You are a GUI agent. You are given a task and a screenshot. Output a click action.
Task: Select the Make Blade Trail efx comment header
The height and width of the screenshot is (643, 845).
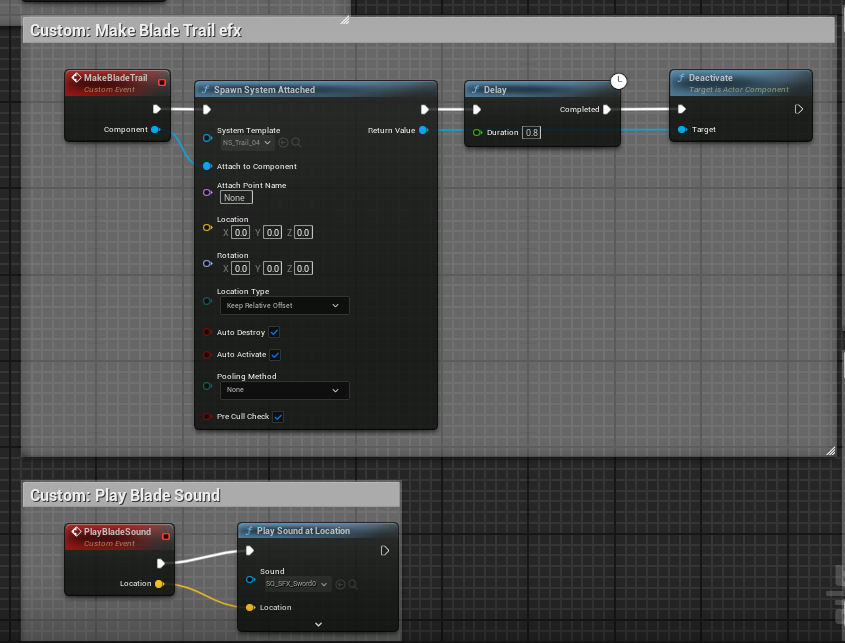point(428,30)
